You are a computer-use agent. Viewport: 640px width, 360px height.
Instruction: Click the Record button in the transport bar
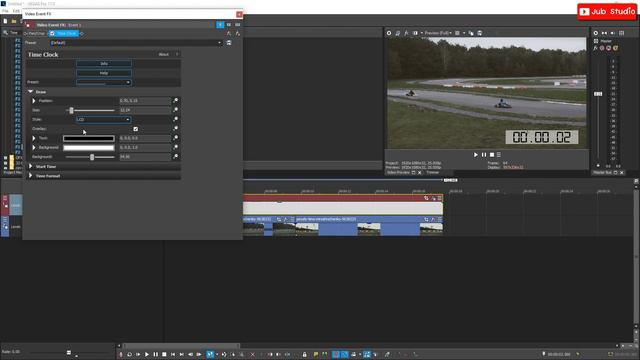(121, 354)
